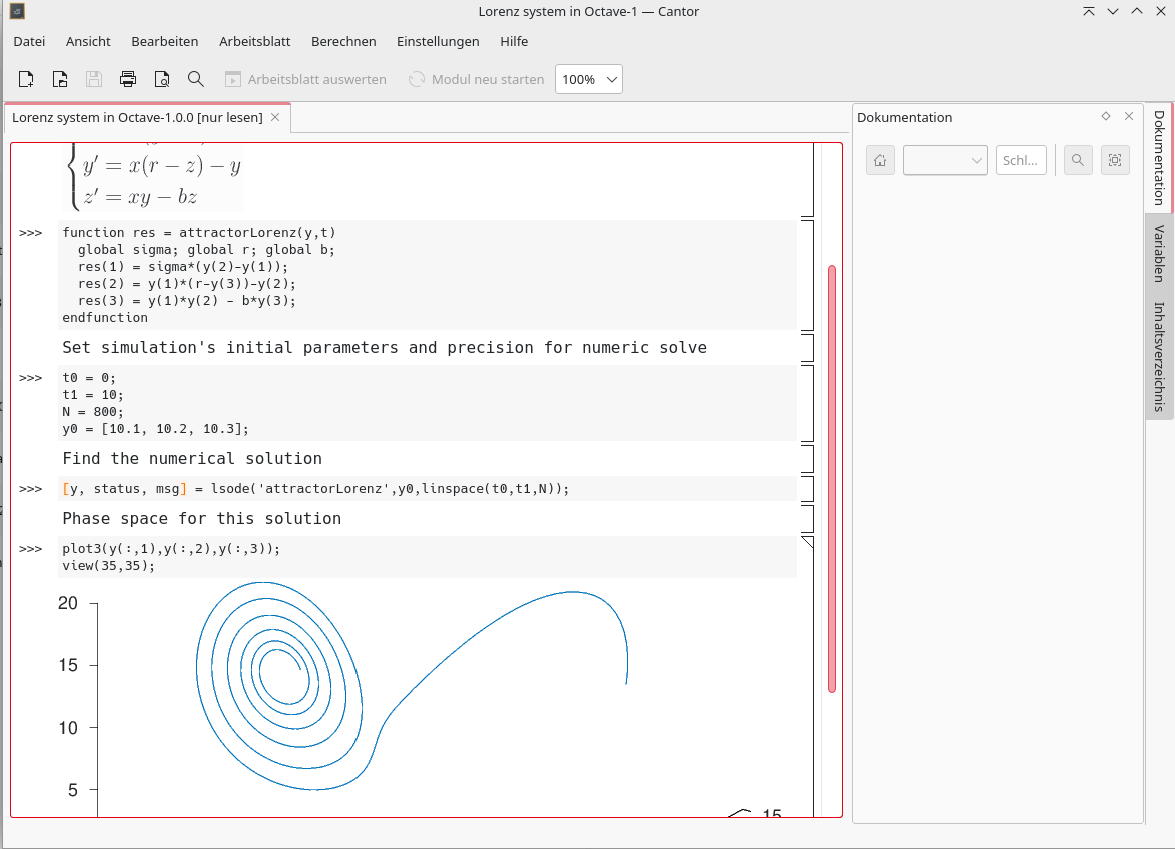Viewport: 1175px width, 849px height.
Task: Click the 'N = 800;' code line
Action: [93, 412]
